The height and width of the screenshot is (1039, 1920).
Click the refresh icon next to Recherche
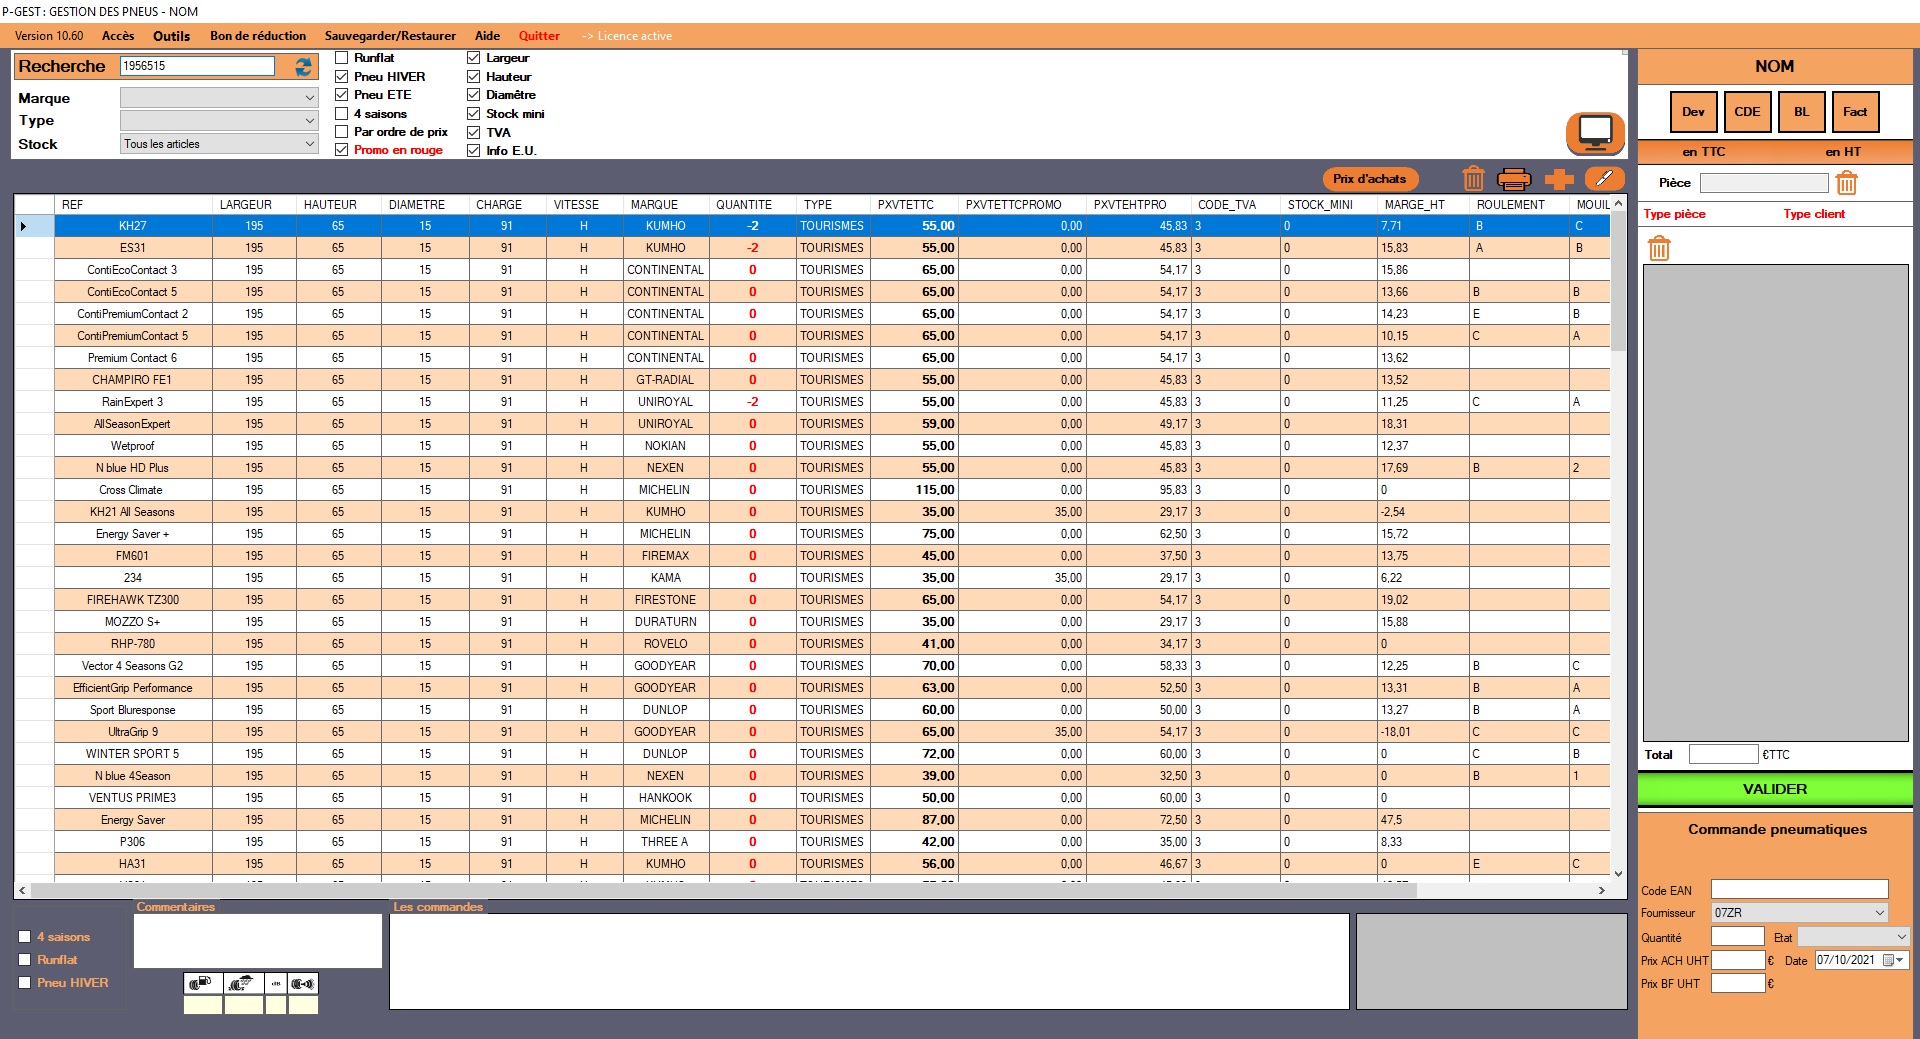click(303, 67)
